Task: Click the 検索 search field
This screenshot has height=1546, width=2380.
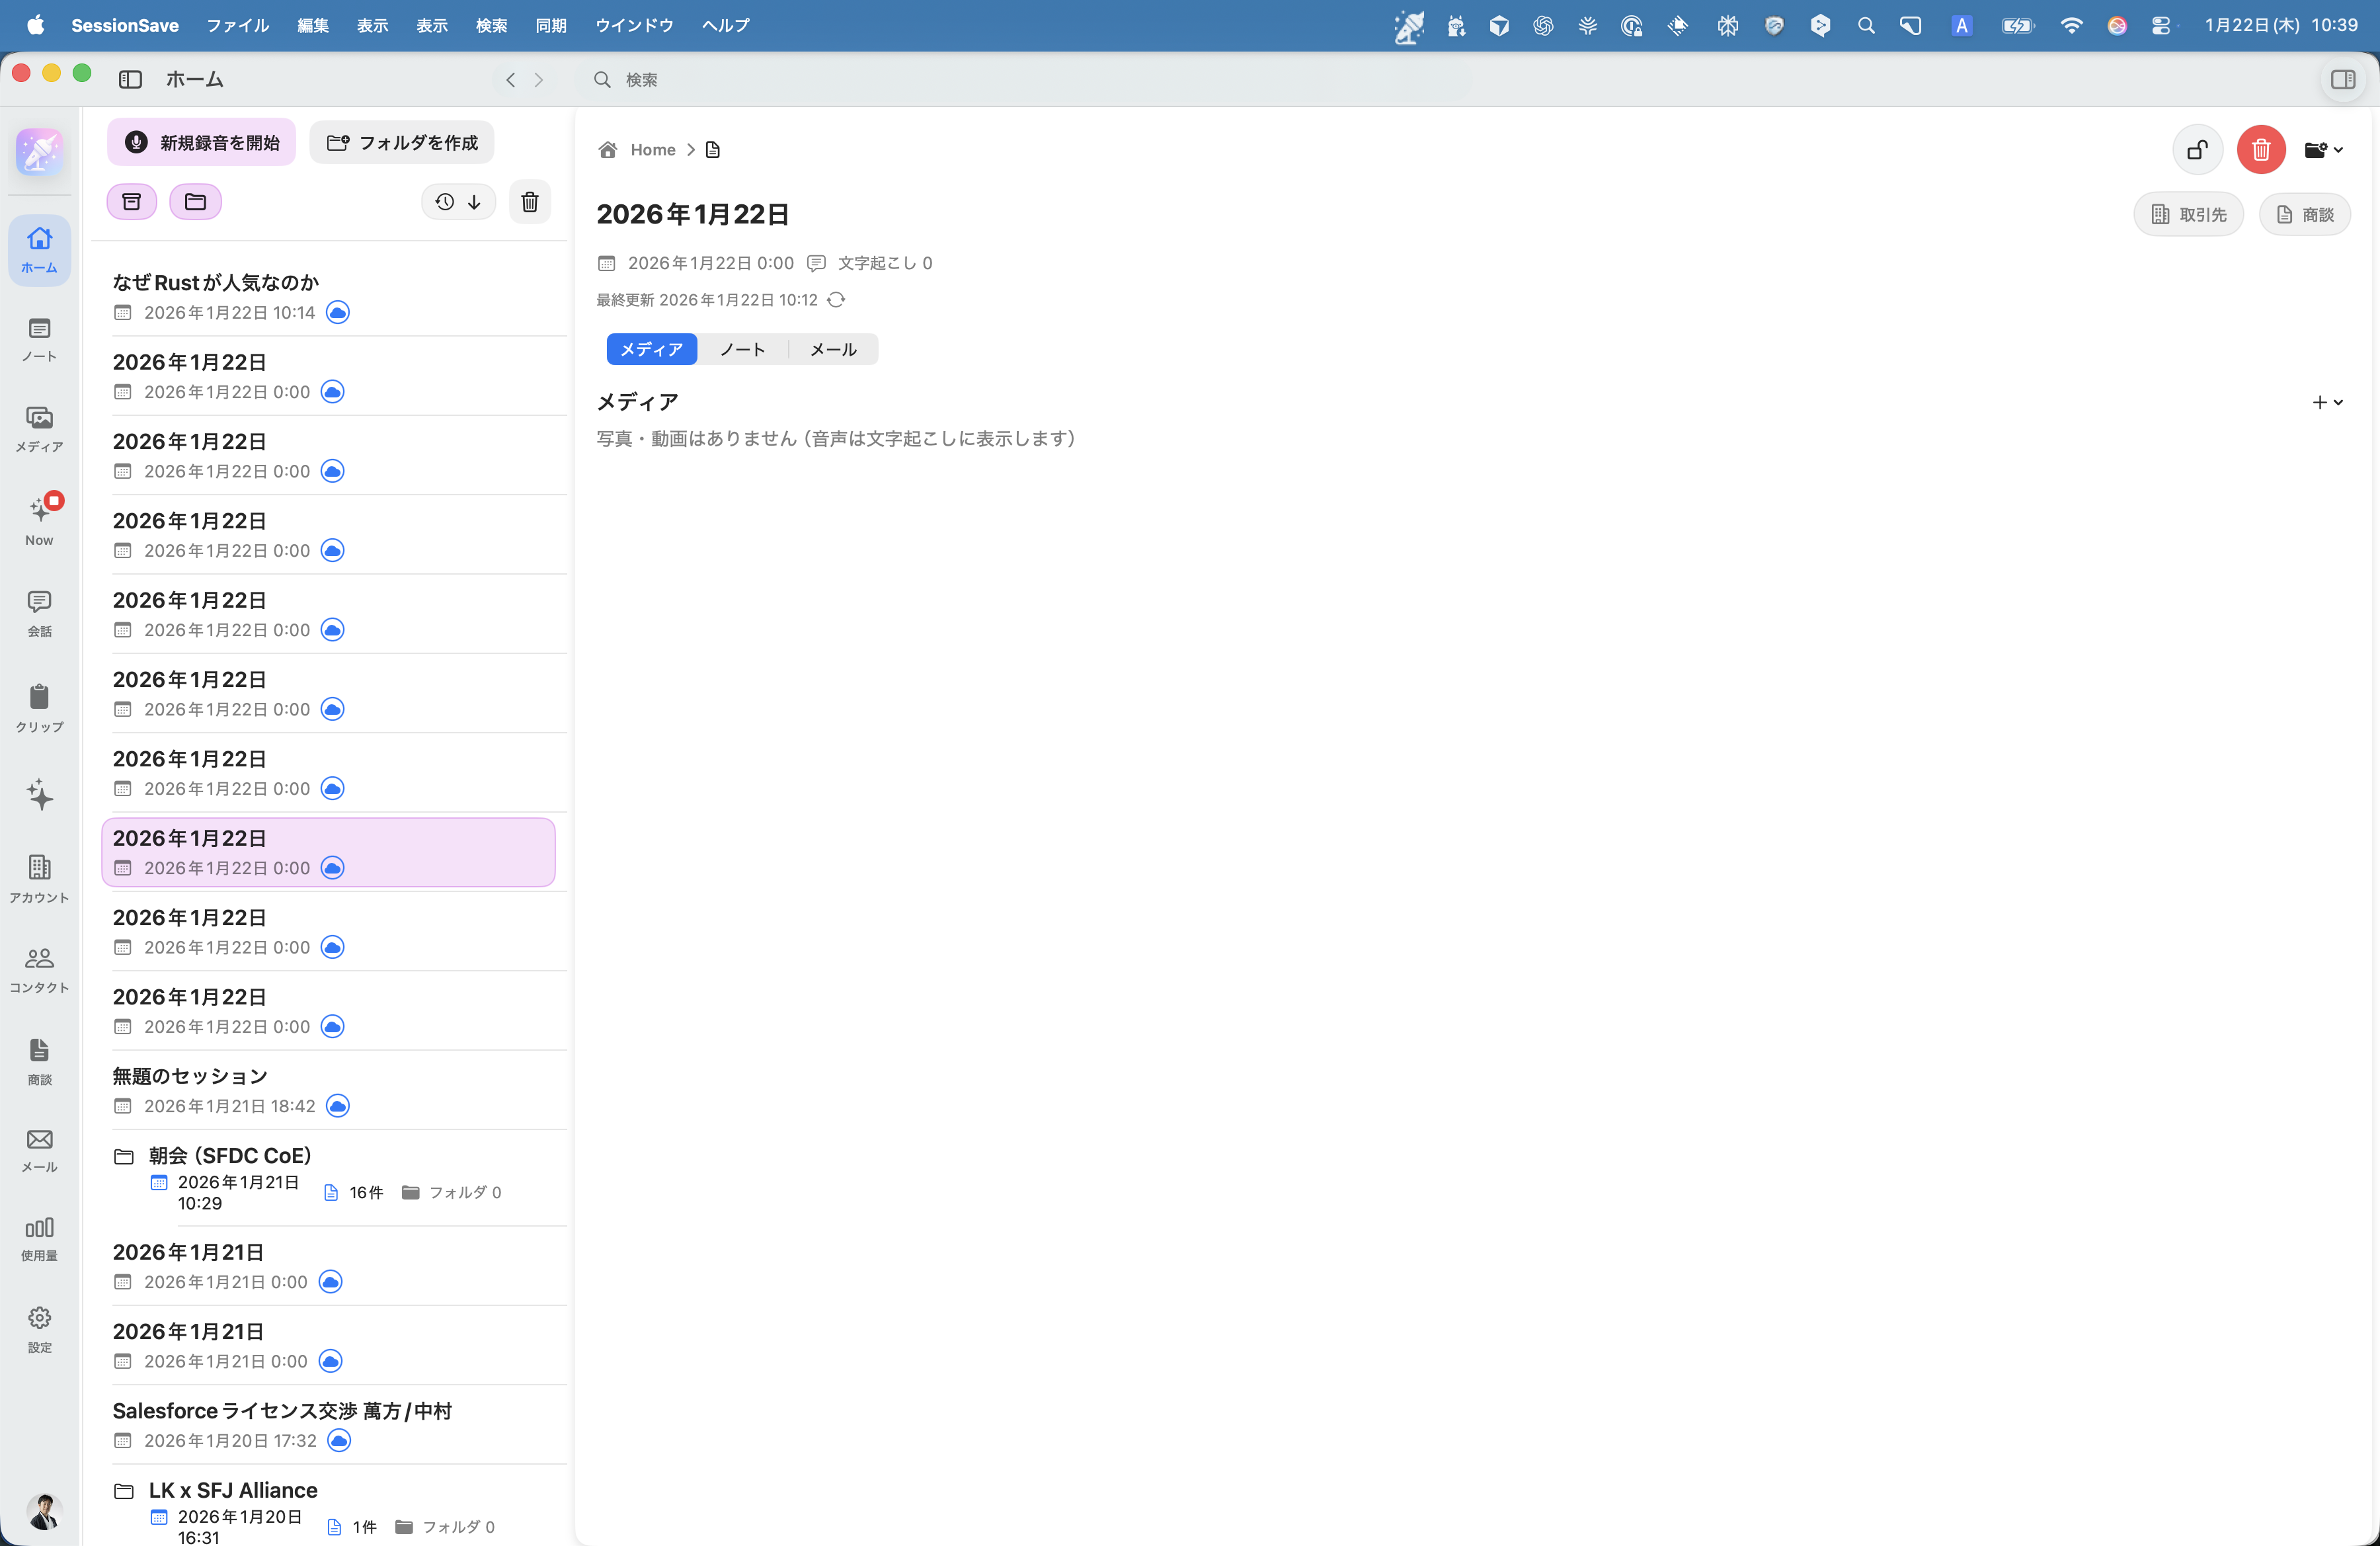Action: (642, 80)
